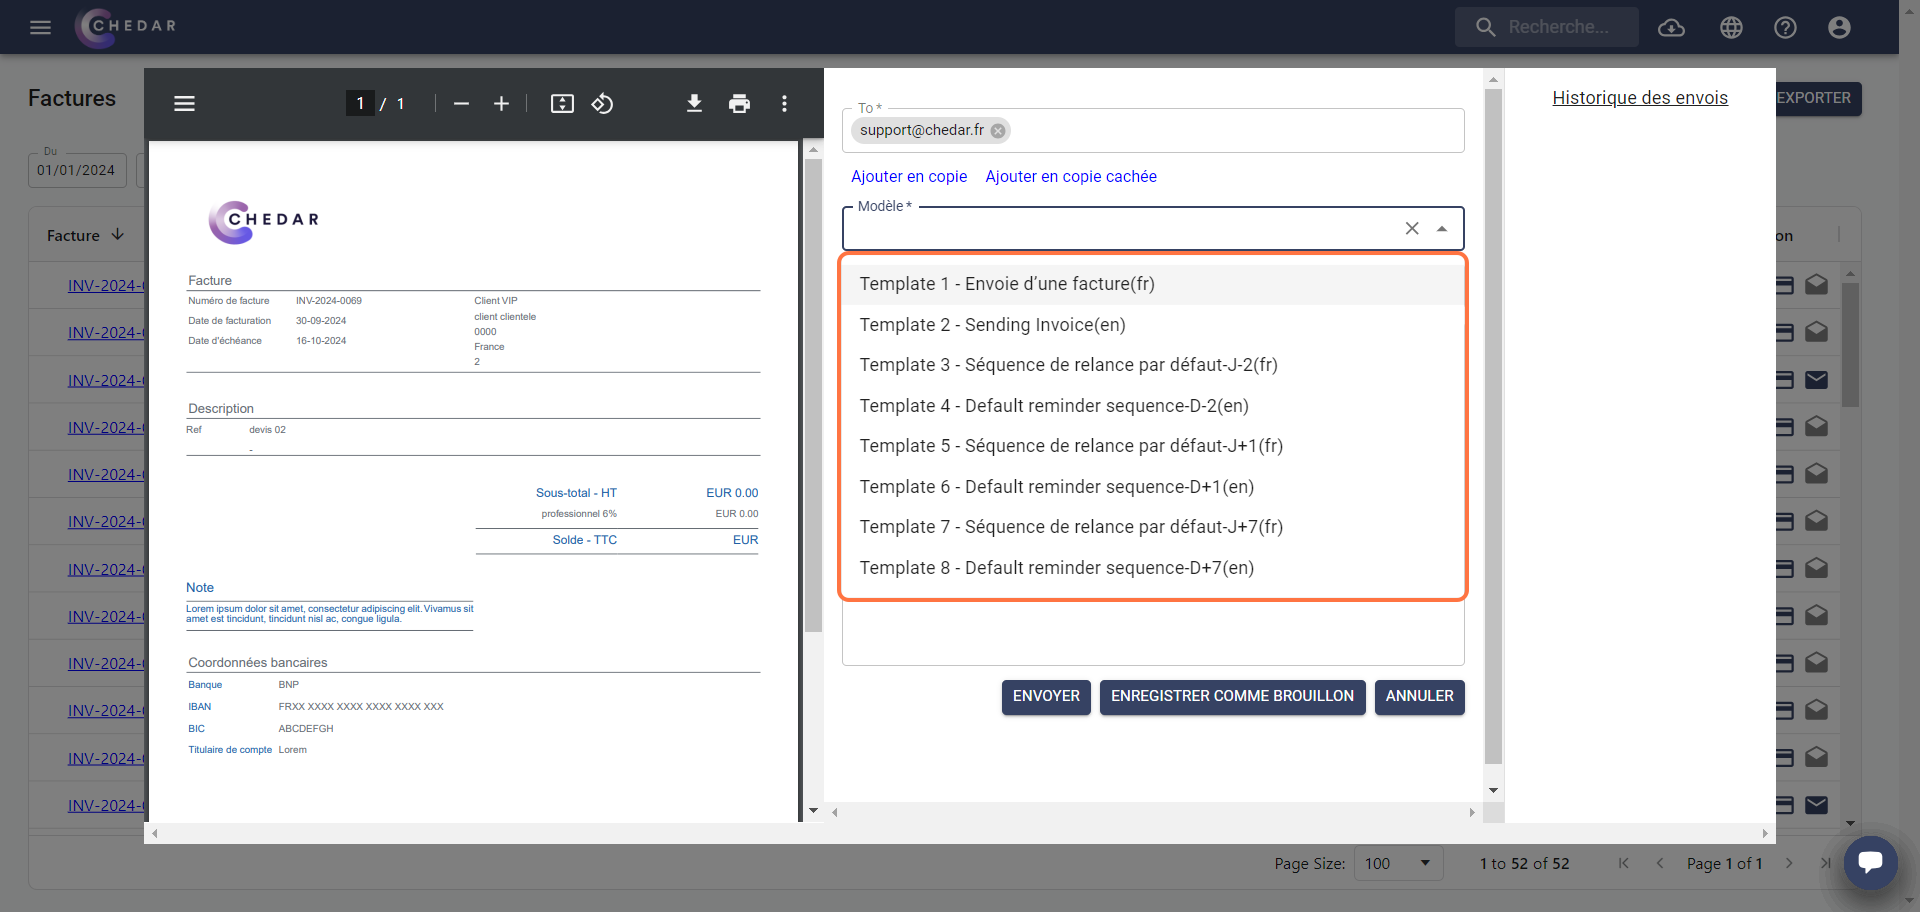Rotate the PDF counterclockwise
1920x912 pixels.
pos(602,104)
